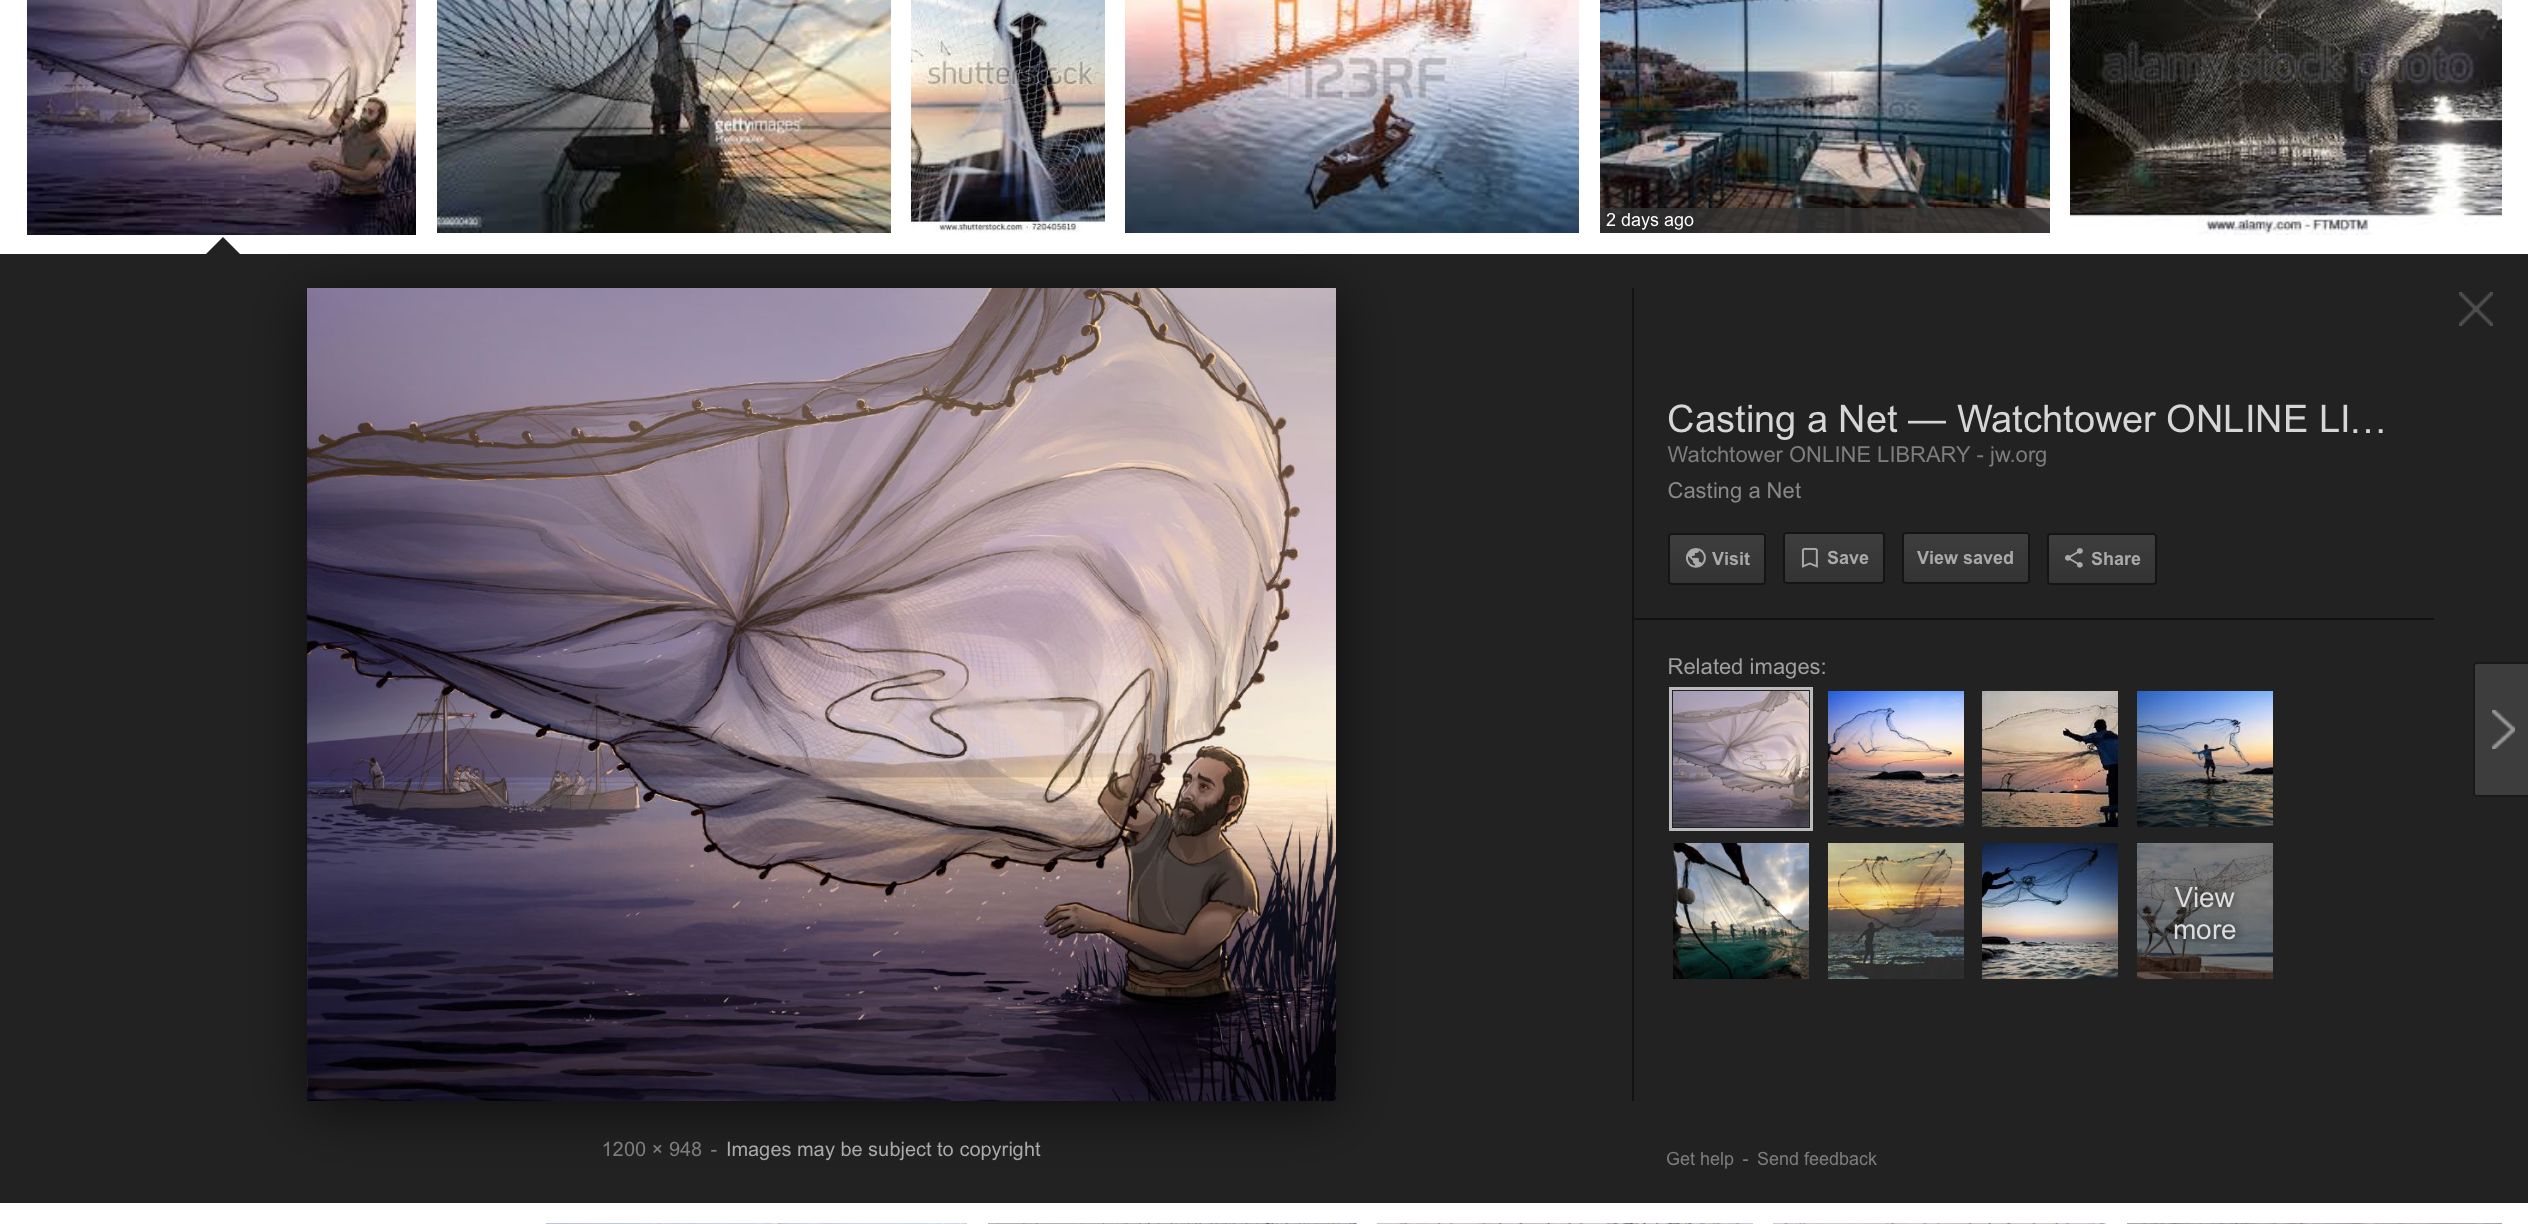The width and height of the screenshot is (2528, 1224).
Task: Select the Getty Images fishing net thumbnail
Action: (x=663, y=116)
